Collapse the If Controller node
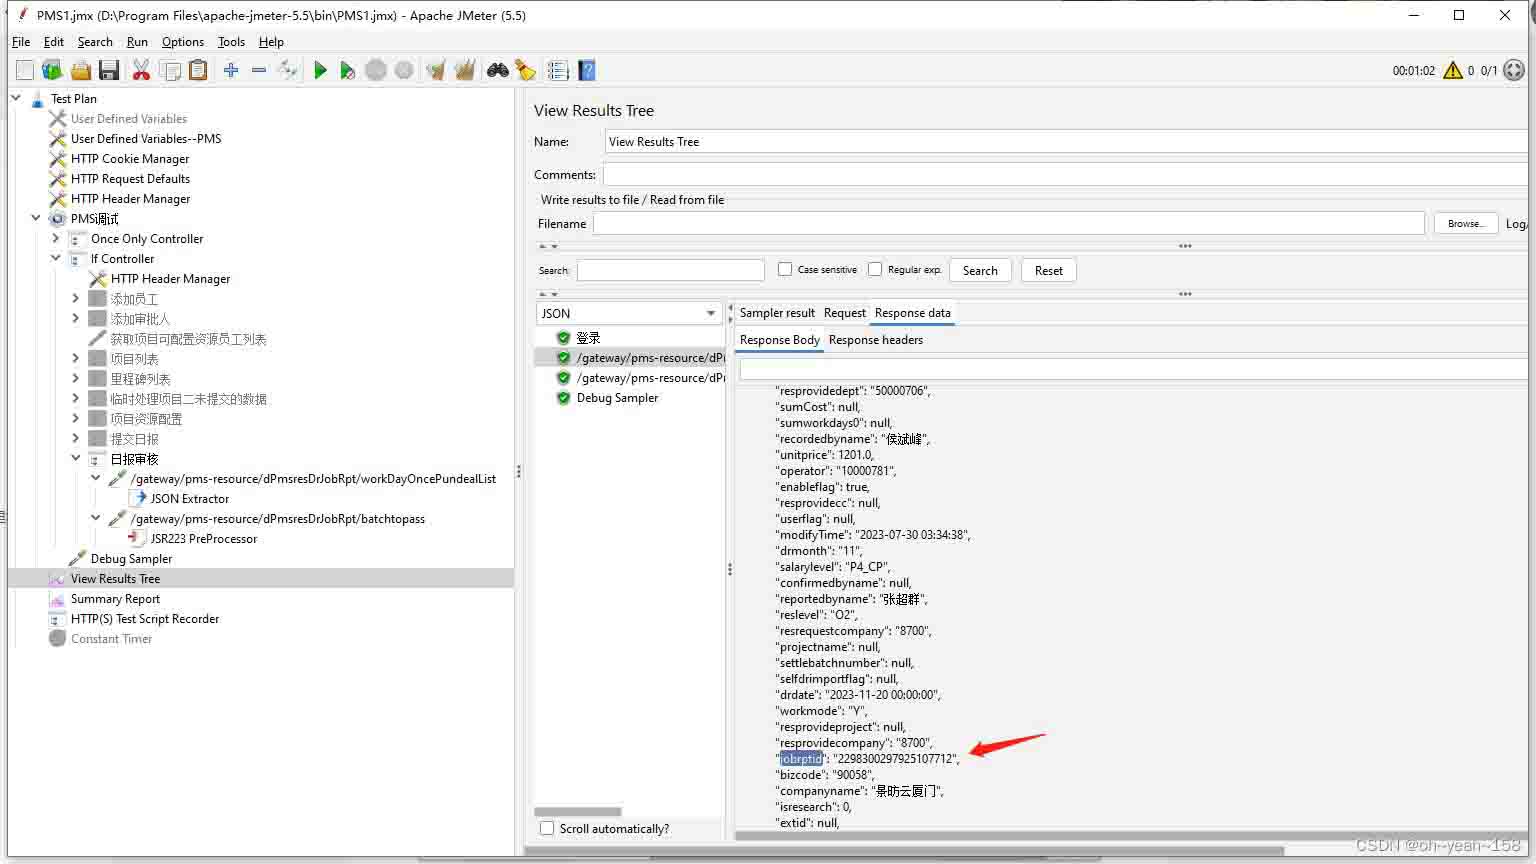Viewport: 1536px width, 864px height. point(56,258)
